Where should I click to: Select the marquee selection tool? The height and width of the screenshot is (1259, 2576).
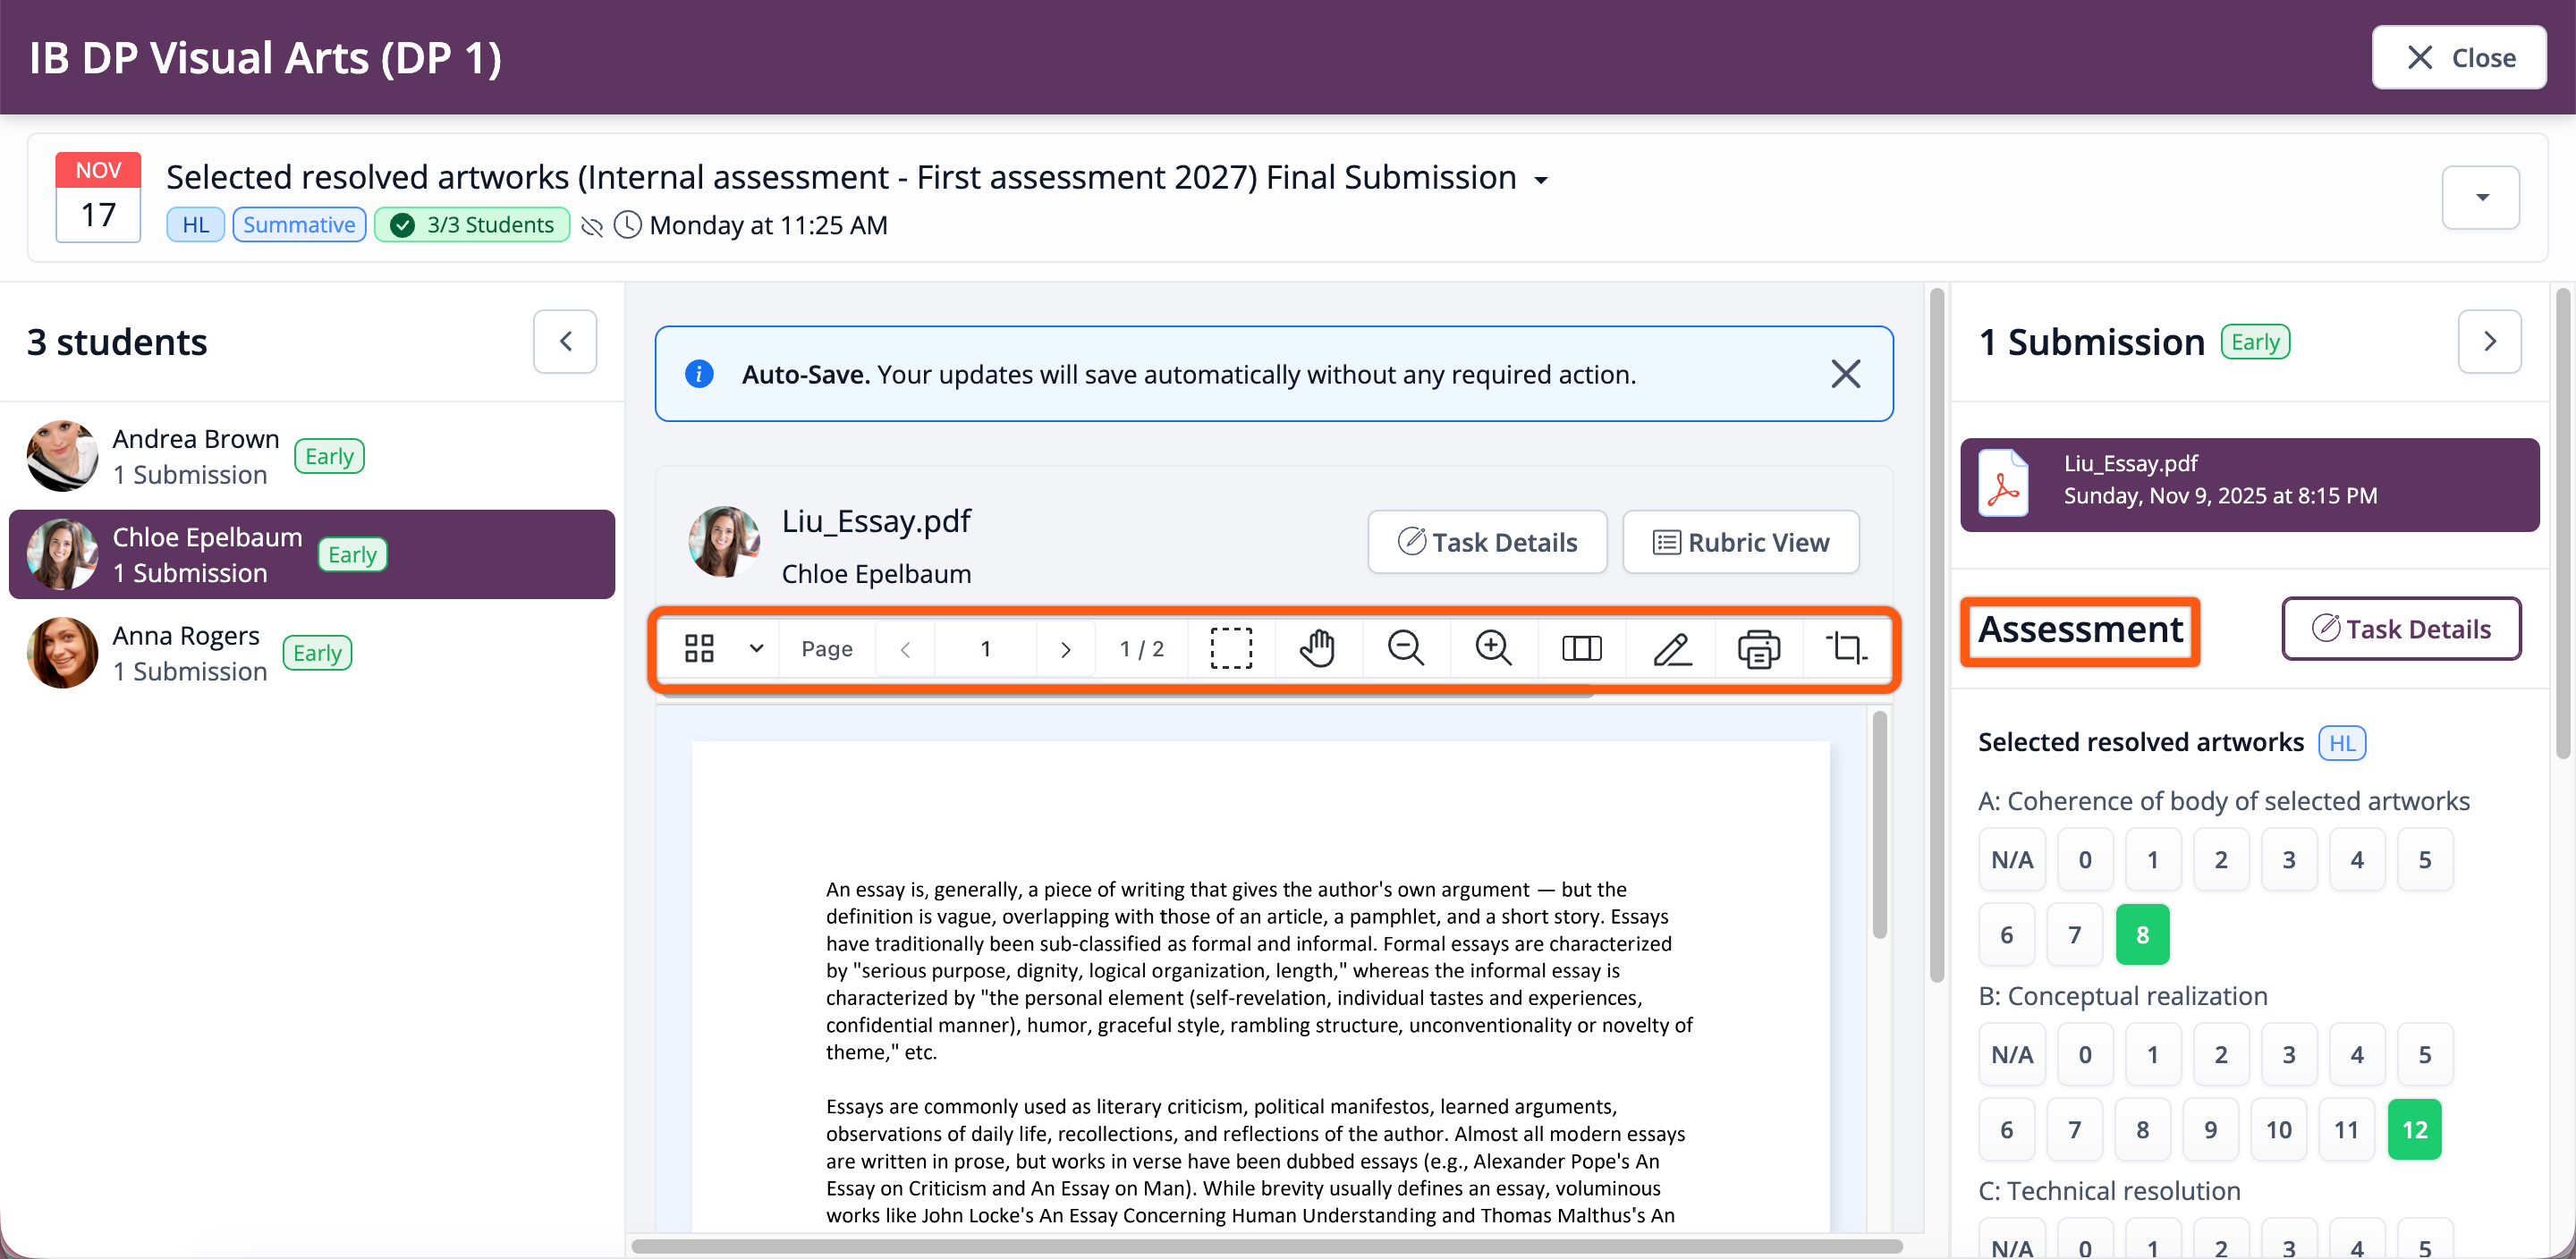pos(1231,648)
